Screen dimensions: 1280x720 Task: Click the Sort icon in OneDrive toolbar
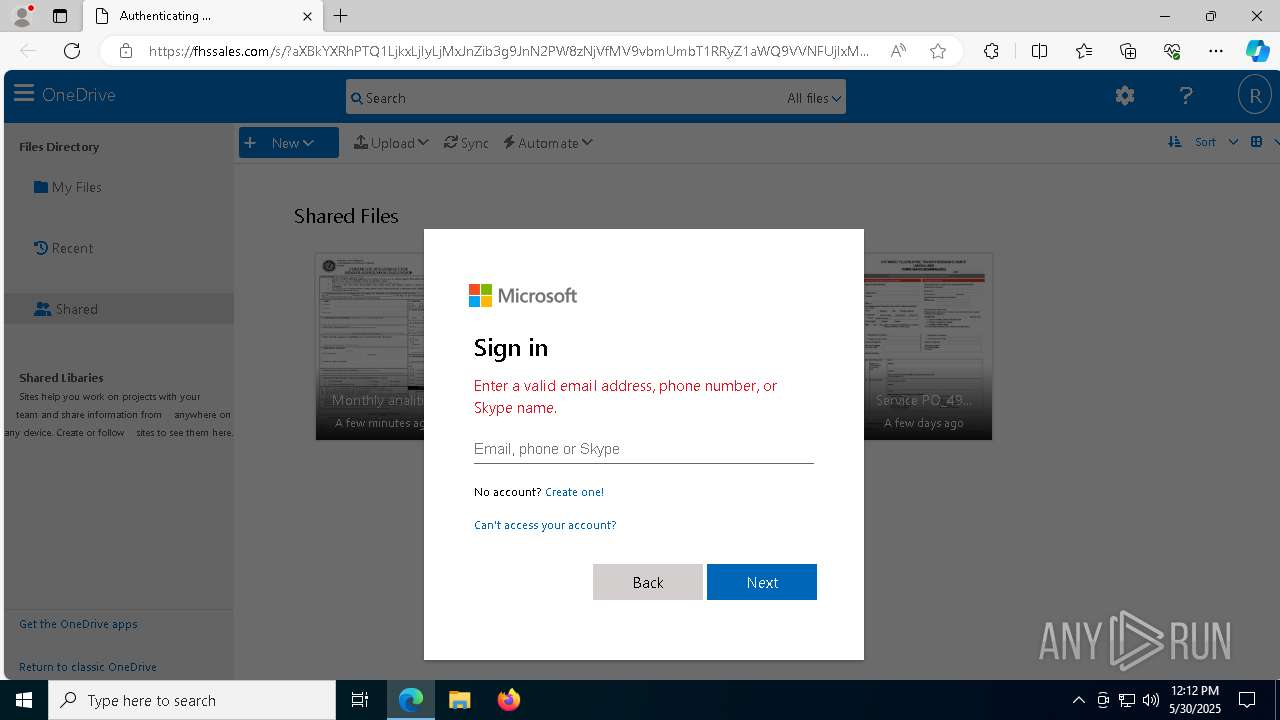[x=1175, y=142]
